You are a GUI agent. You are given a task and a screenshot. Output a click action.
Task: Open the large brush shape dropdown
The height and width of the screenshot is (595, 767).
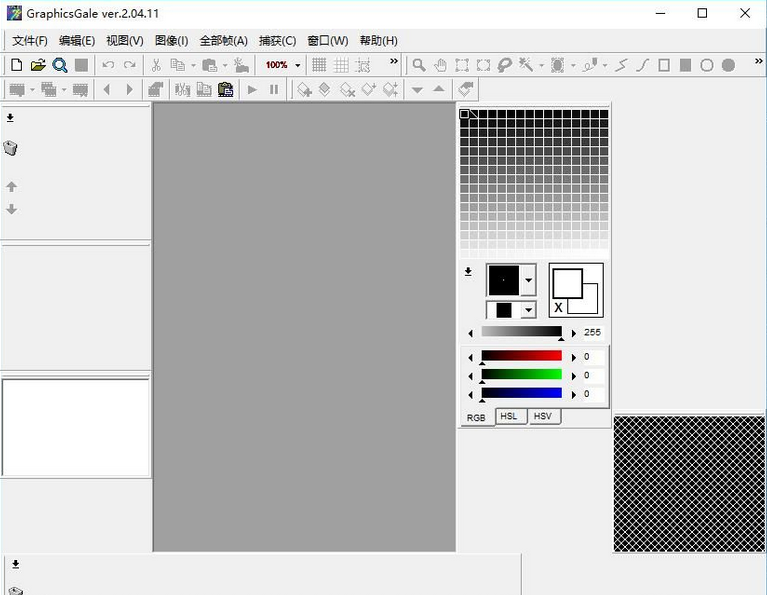coord(529,281)
